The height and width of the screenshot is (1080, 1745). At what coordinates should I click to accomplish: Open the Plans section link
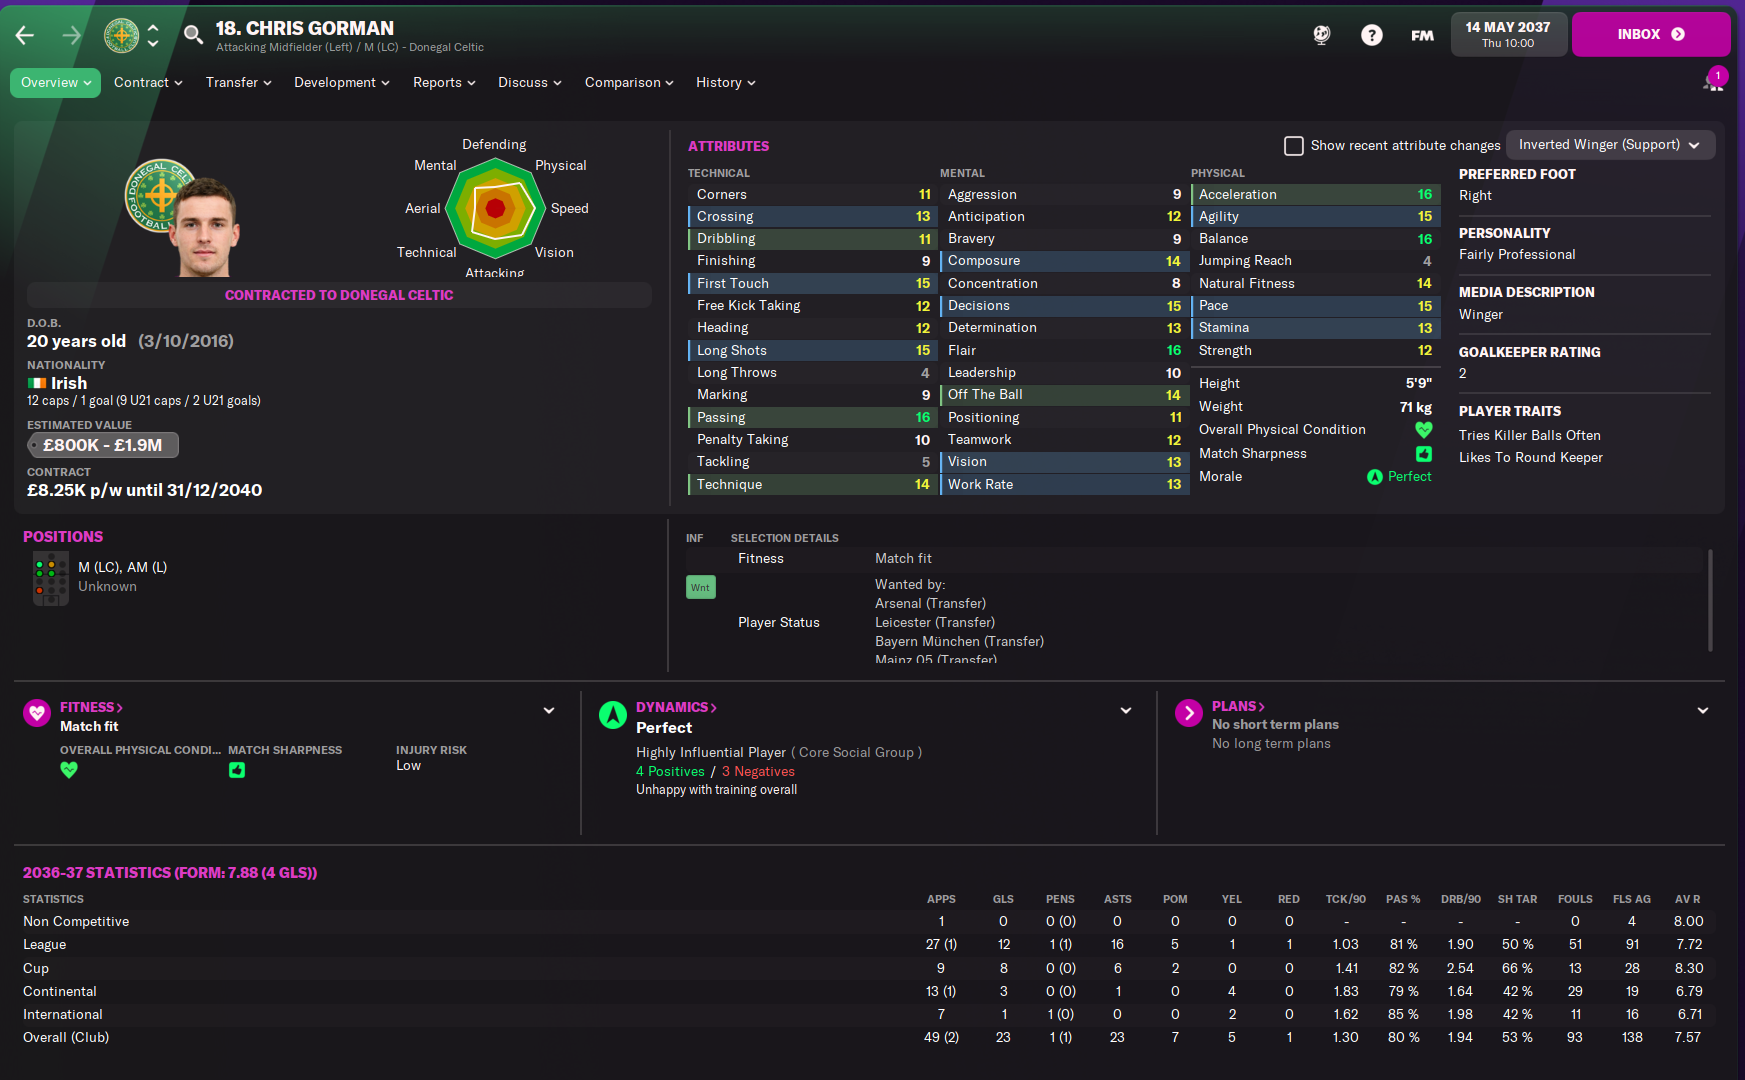coord(1238,706)
